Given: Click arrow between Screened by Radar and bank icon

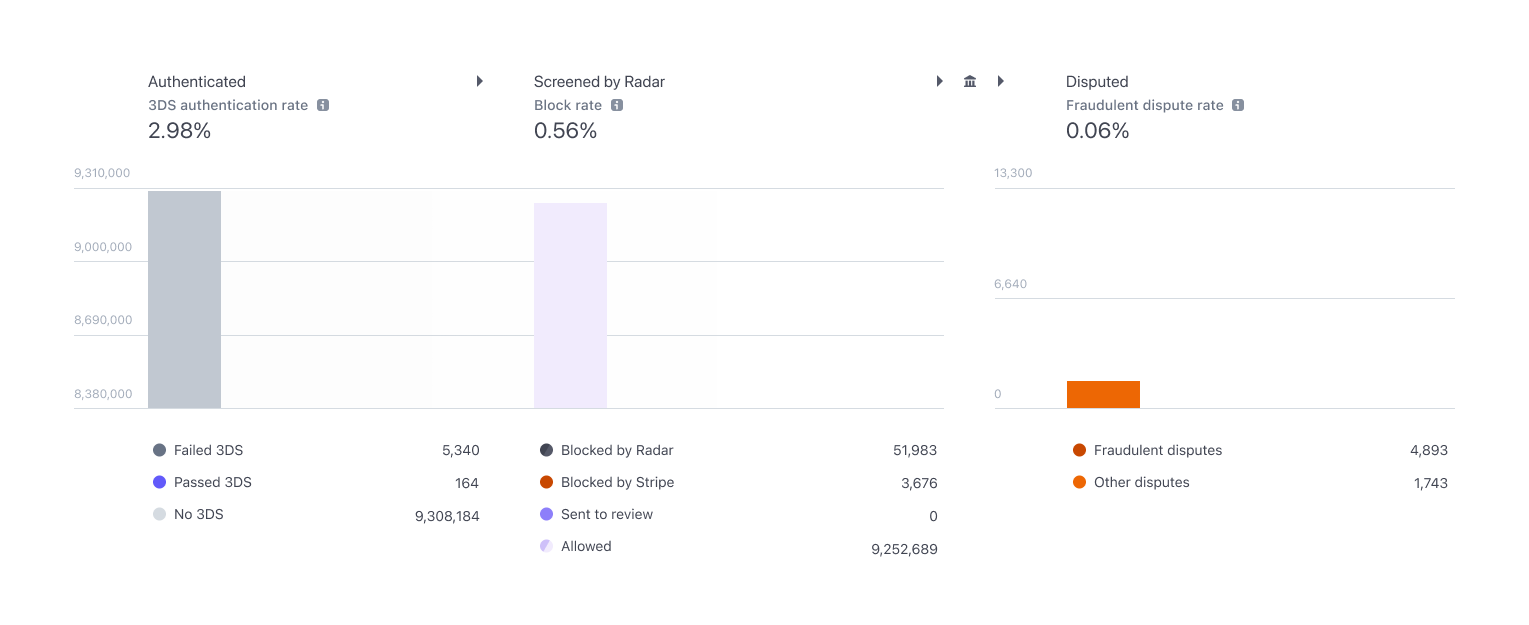Looking at the screenshot, I should [939, 81].
